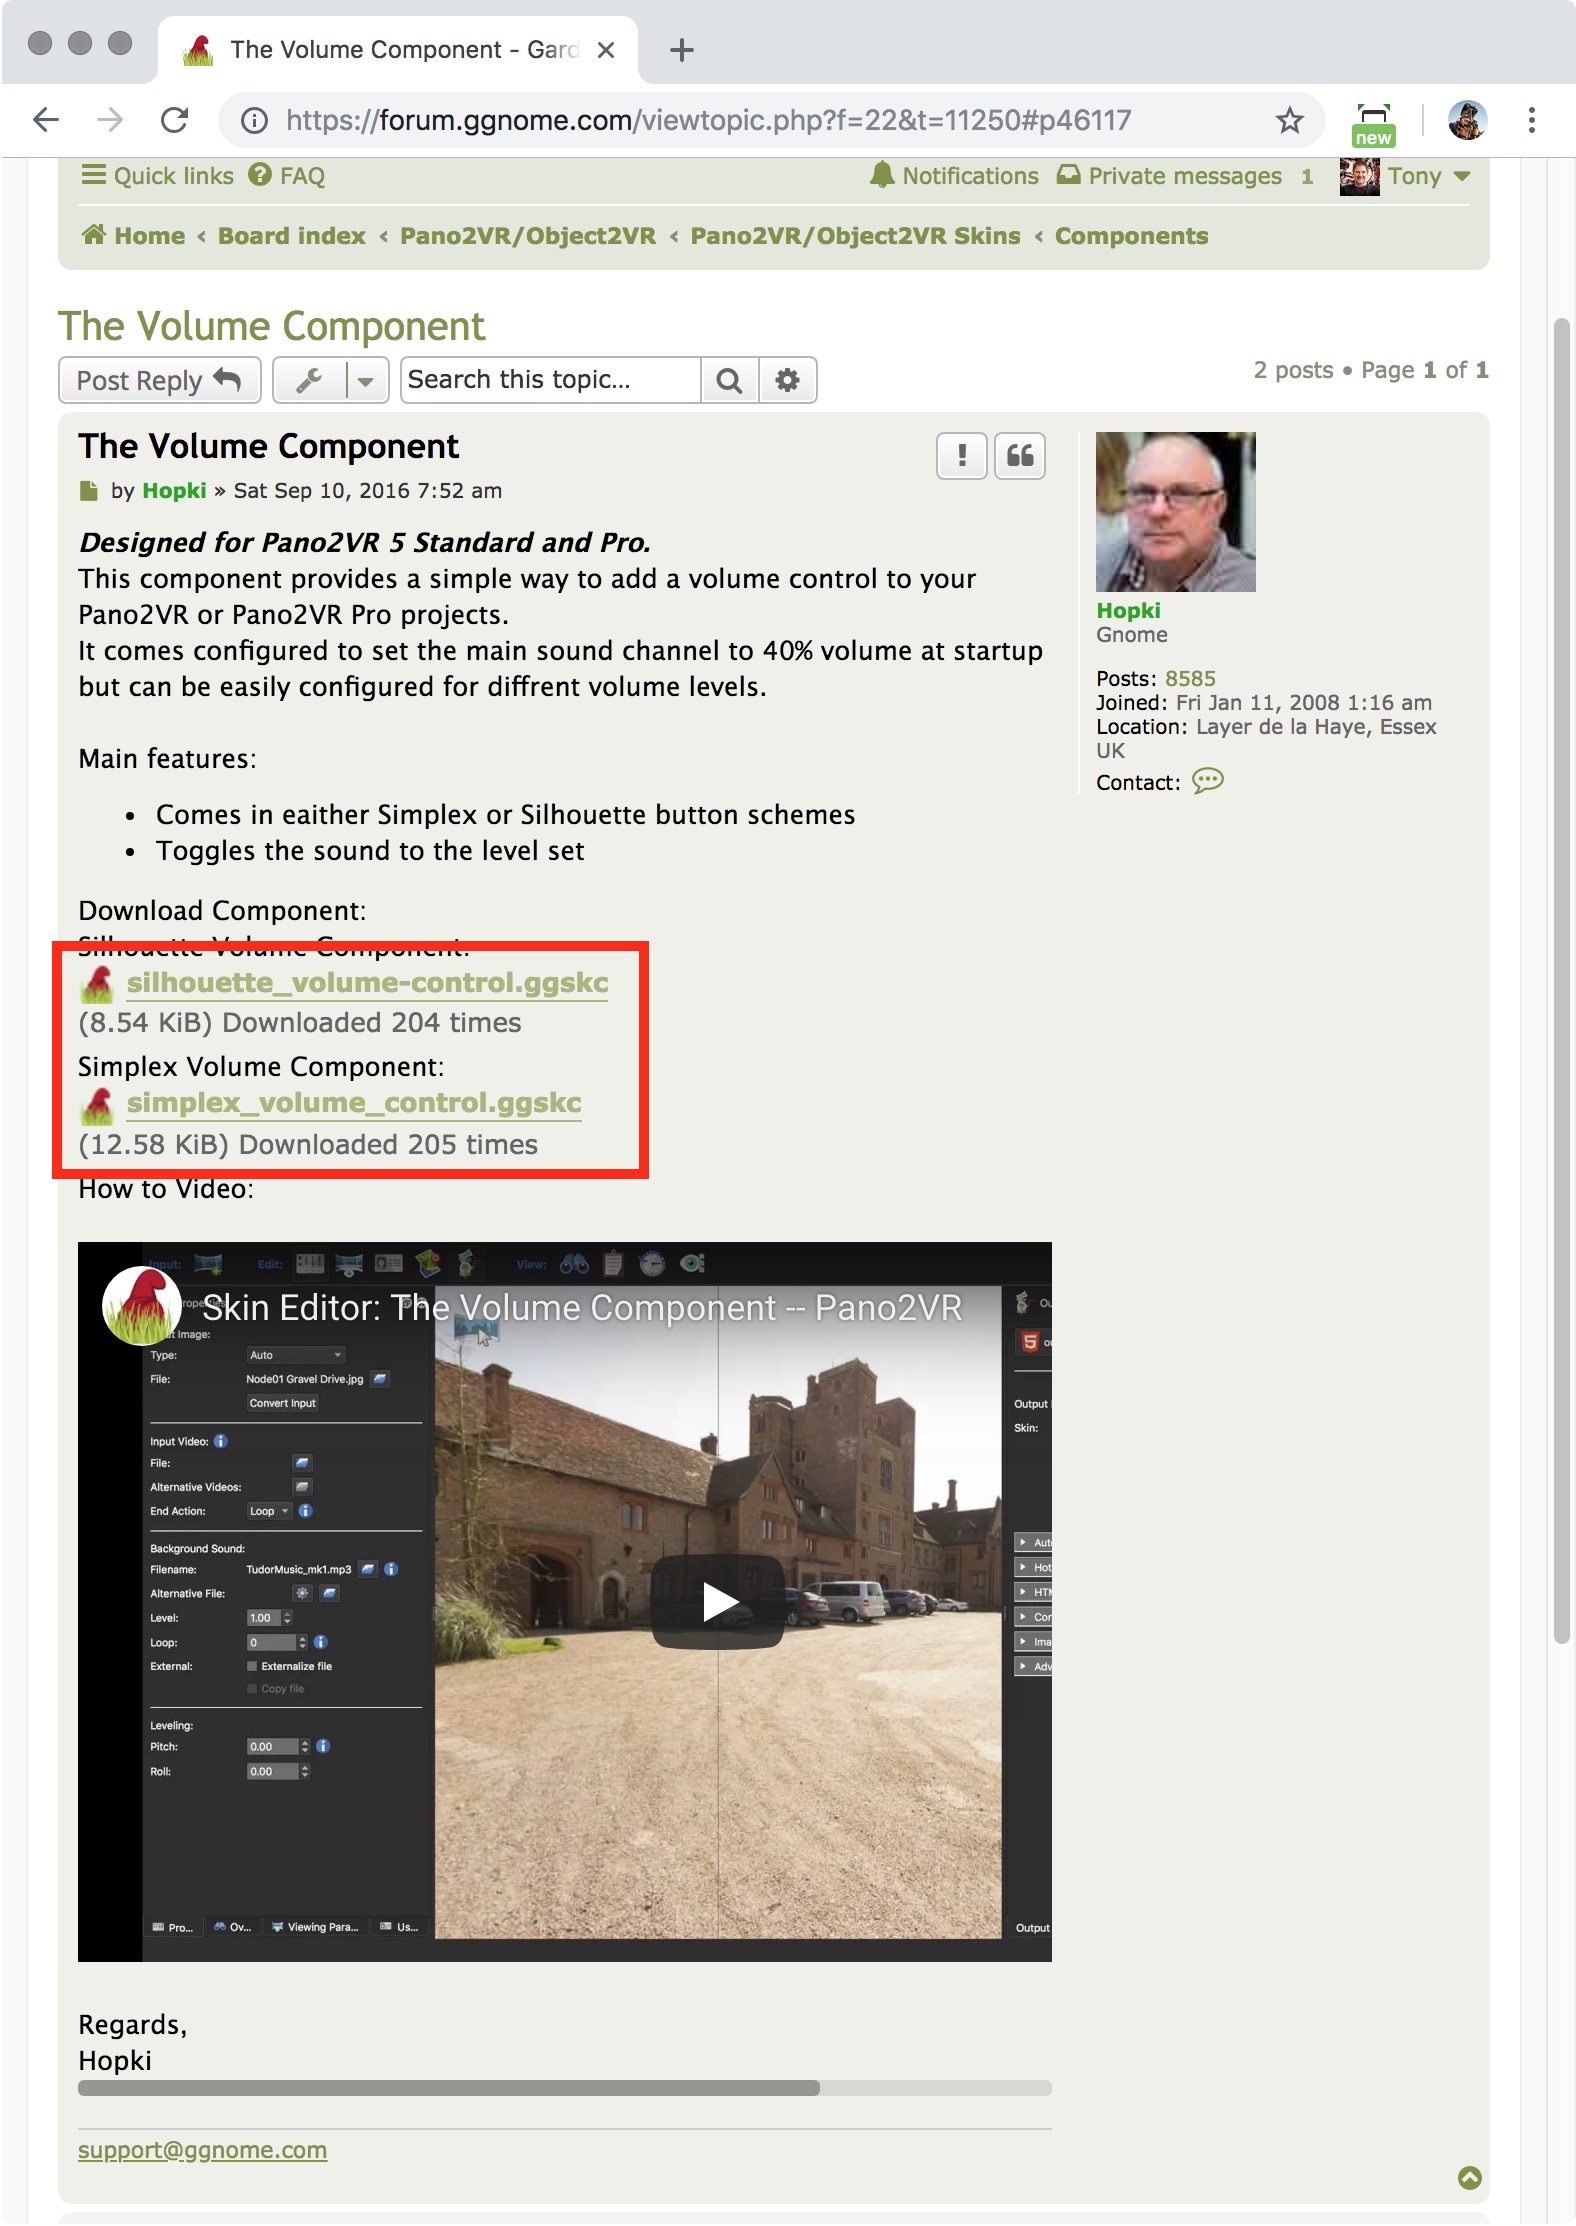Open Chrome profile avatar
This screenshot has width=1576, height=2226.
(1467, 120)
